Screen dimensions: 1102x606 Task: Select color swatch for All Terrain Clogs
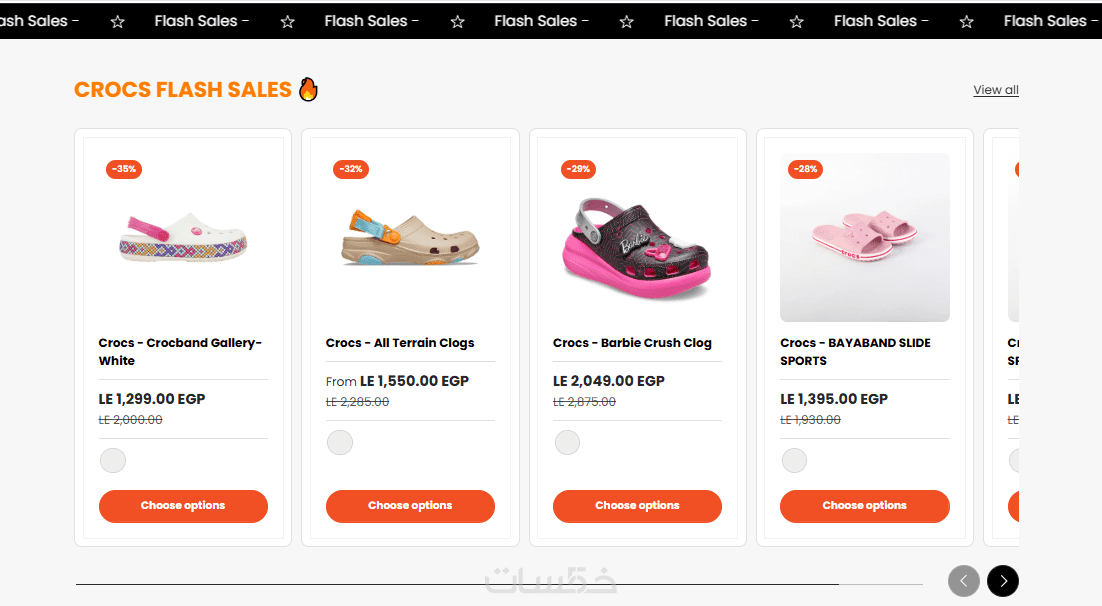pos(340,442)
